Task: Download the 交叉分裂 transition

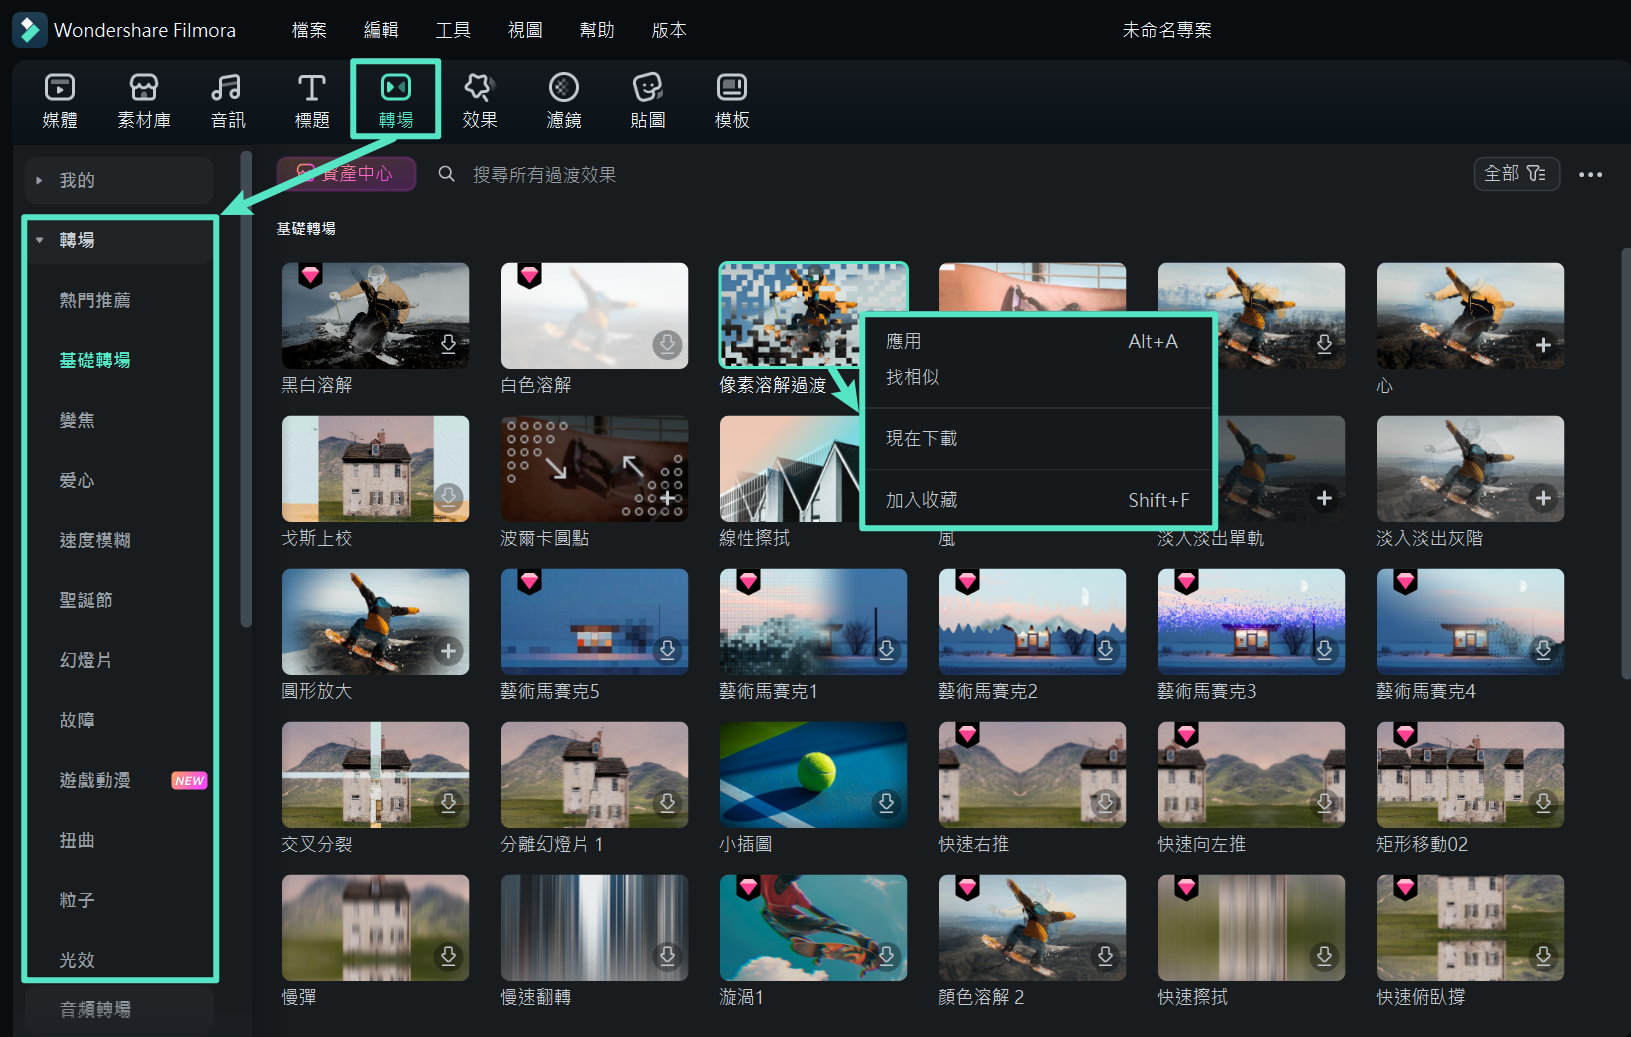Action: pyautogui.click(x=448, y=803)
